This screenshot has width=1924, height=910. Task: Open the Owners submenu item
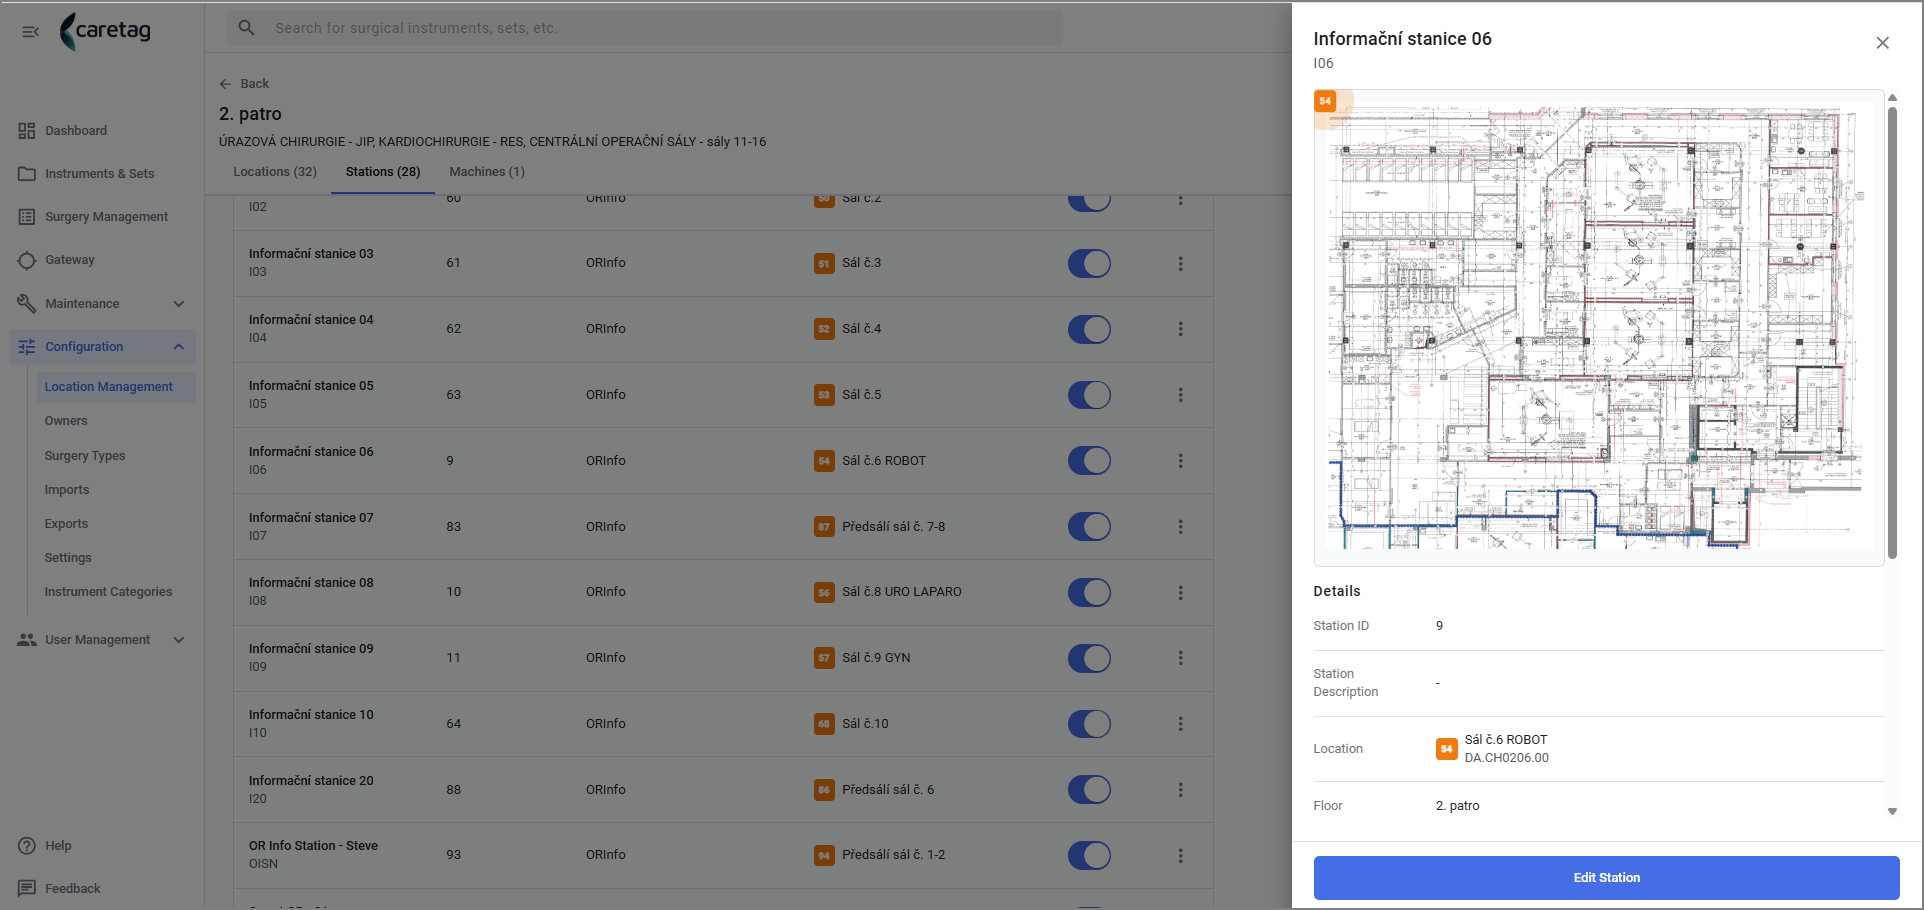point(66,421)
